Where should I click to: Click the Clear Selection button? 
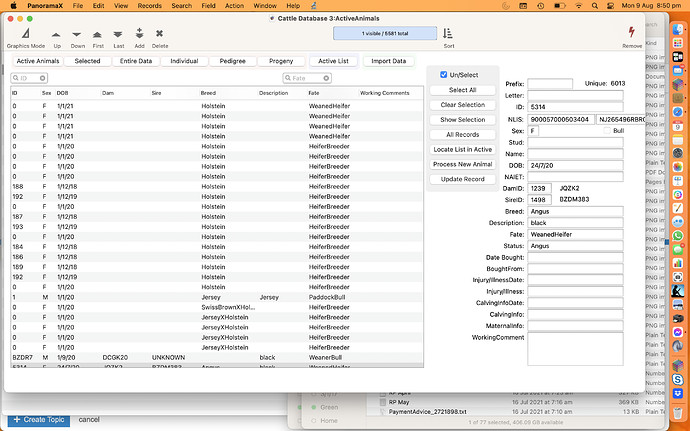[462, 105]
